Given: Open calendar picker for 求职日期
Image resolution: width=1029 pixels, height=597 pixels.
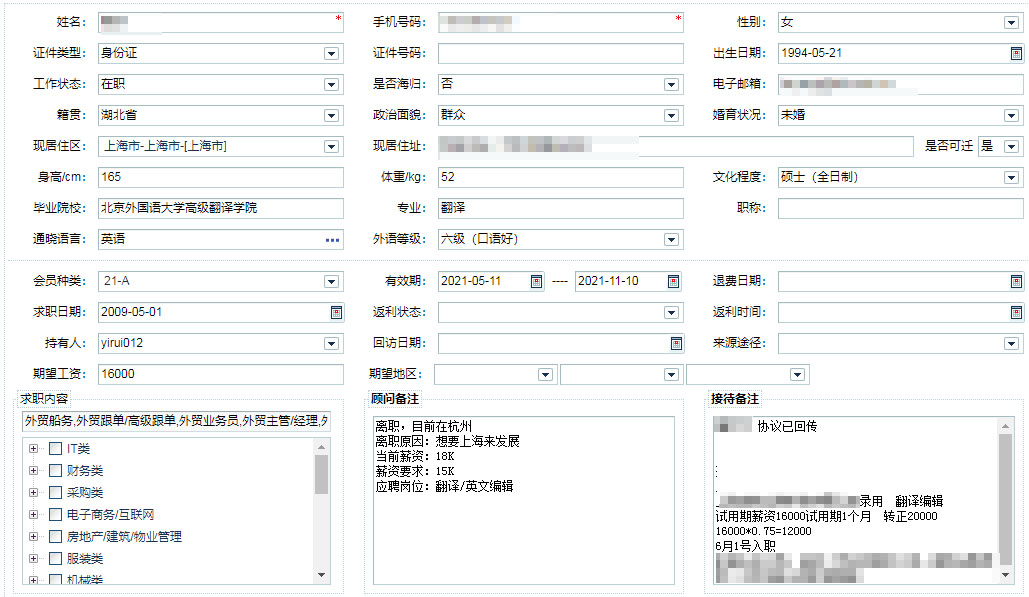Looking at the screenshot, I should 336,312.
